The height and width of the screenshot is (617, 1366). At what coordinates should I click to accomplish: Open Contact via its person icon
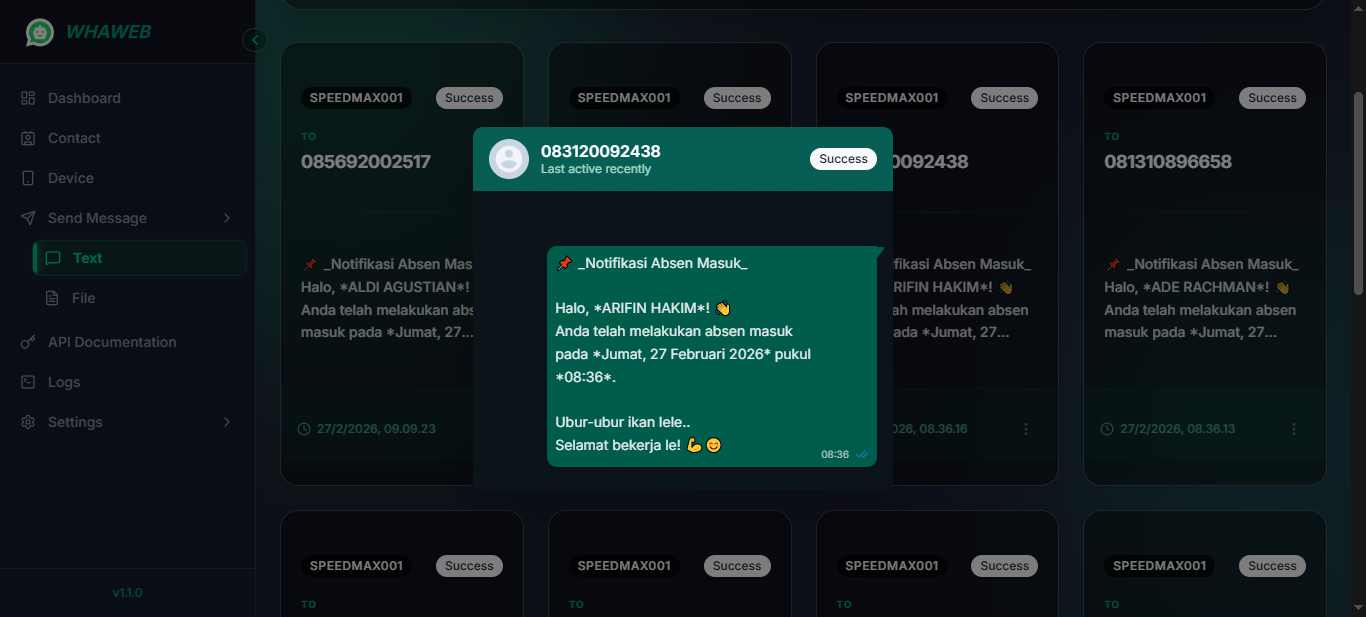click(x=28, y=138)
